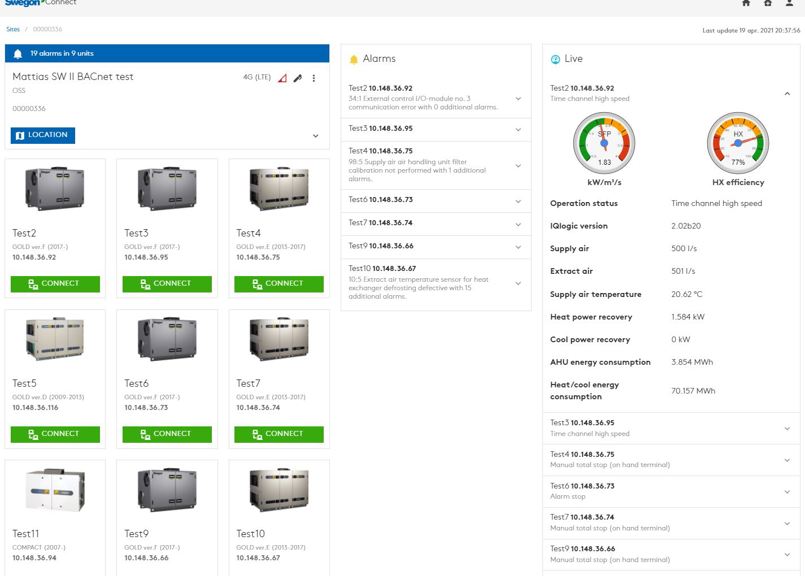Click the Test10 unit image
805x576 pixels.
[x=279, y=489]
